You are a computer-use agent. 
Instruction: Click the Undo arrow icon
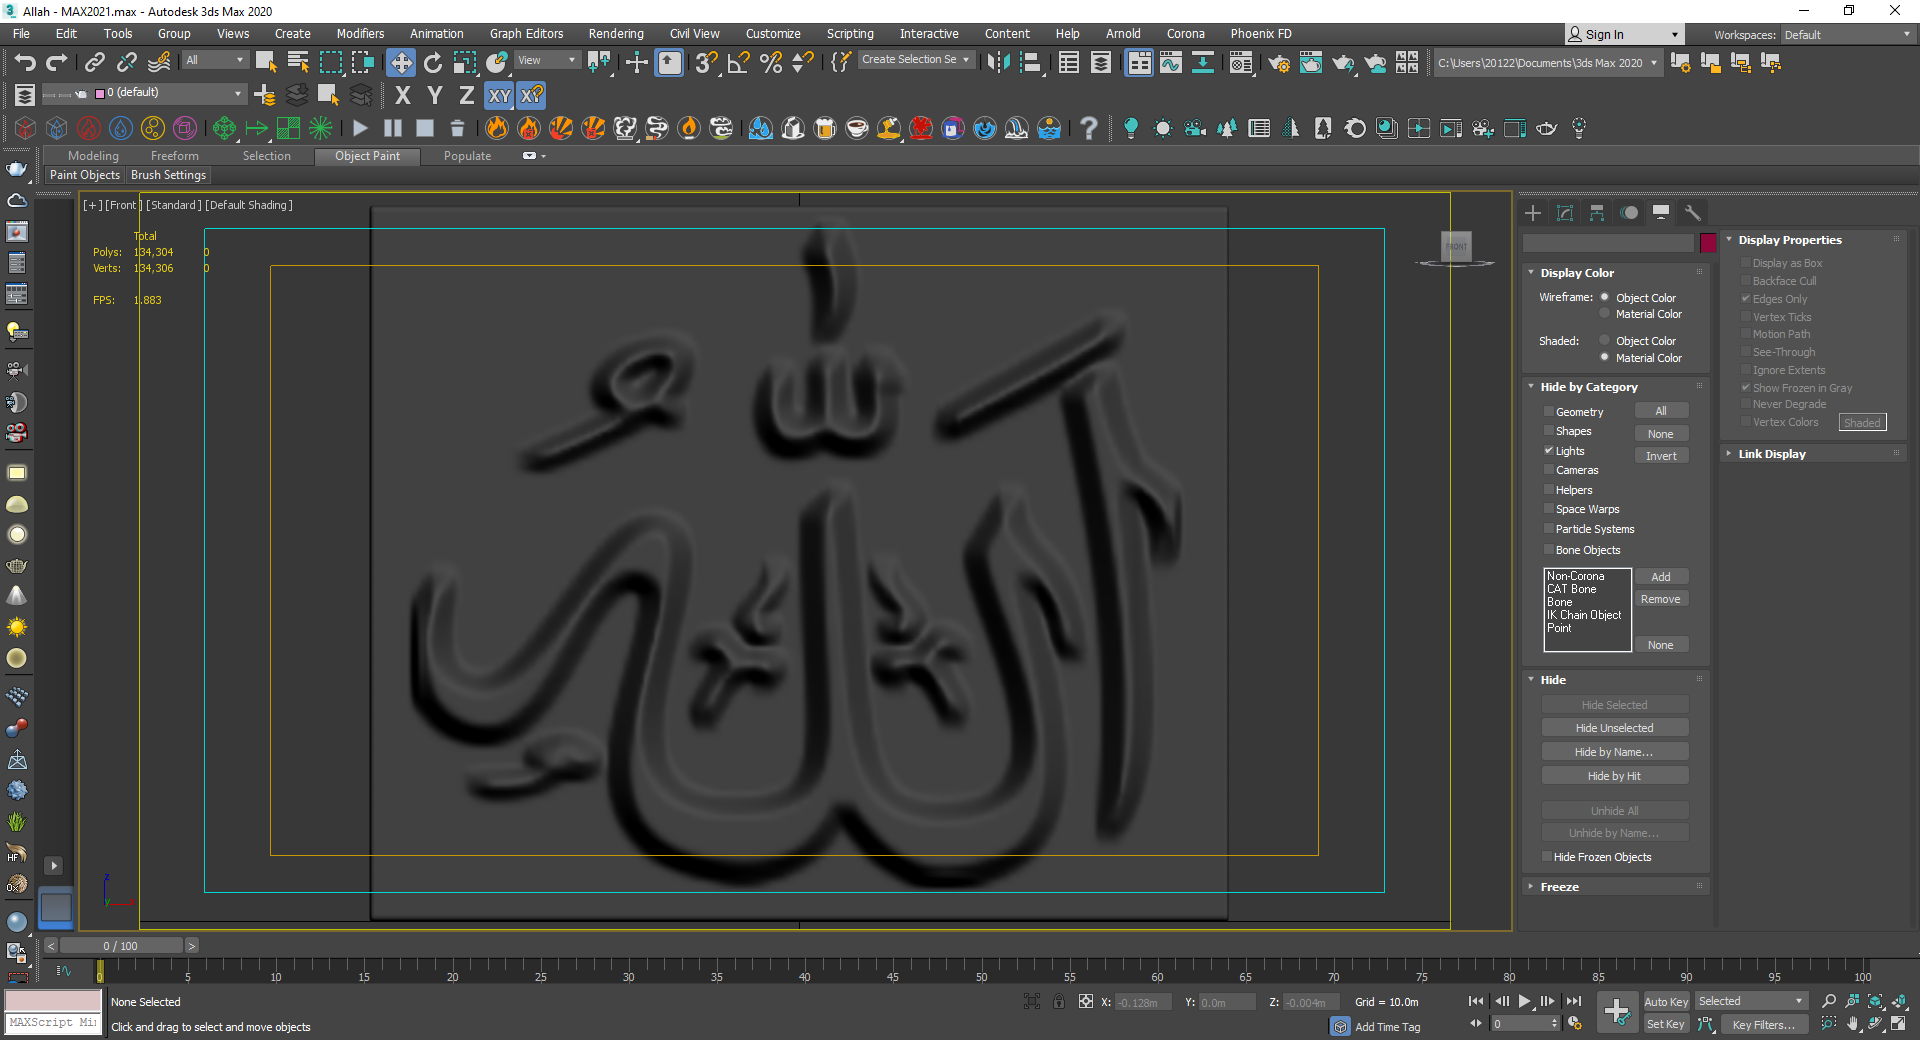coord(25,62)
